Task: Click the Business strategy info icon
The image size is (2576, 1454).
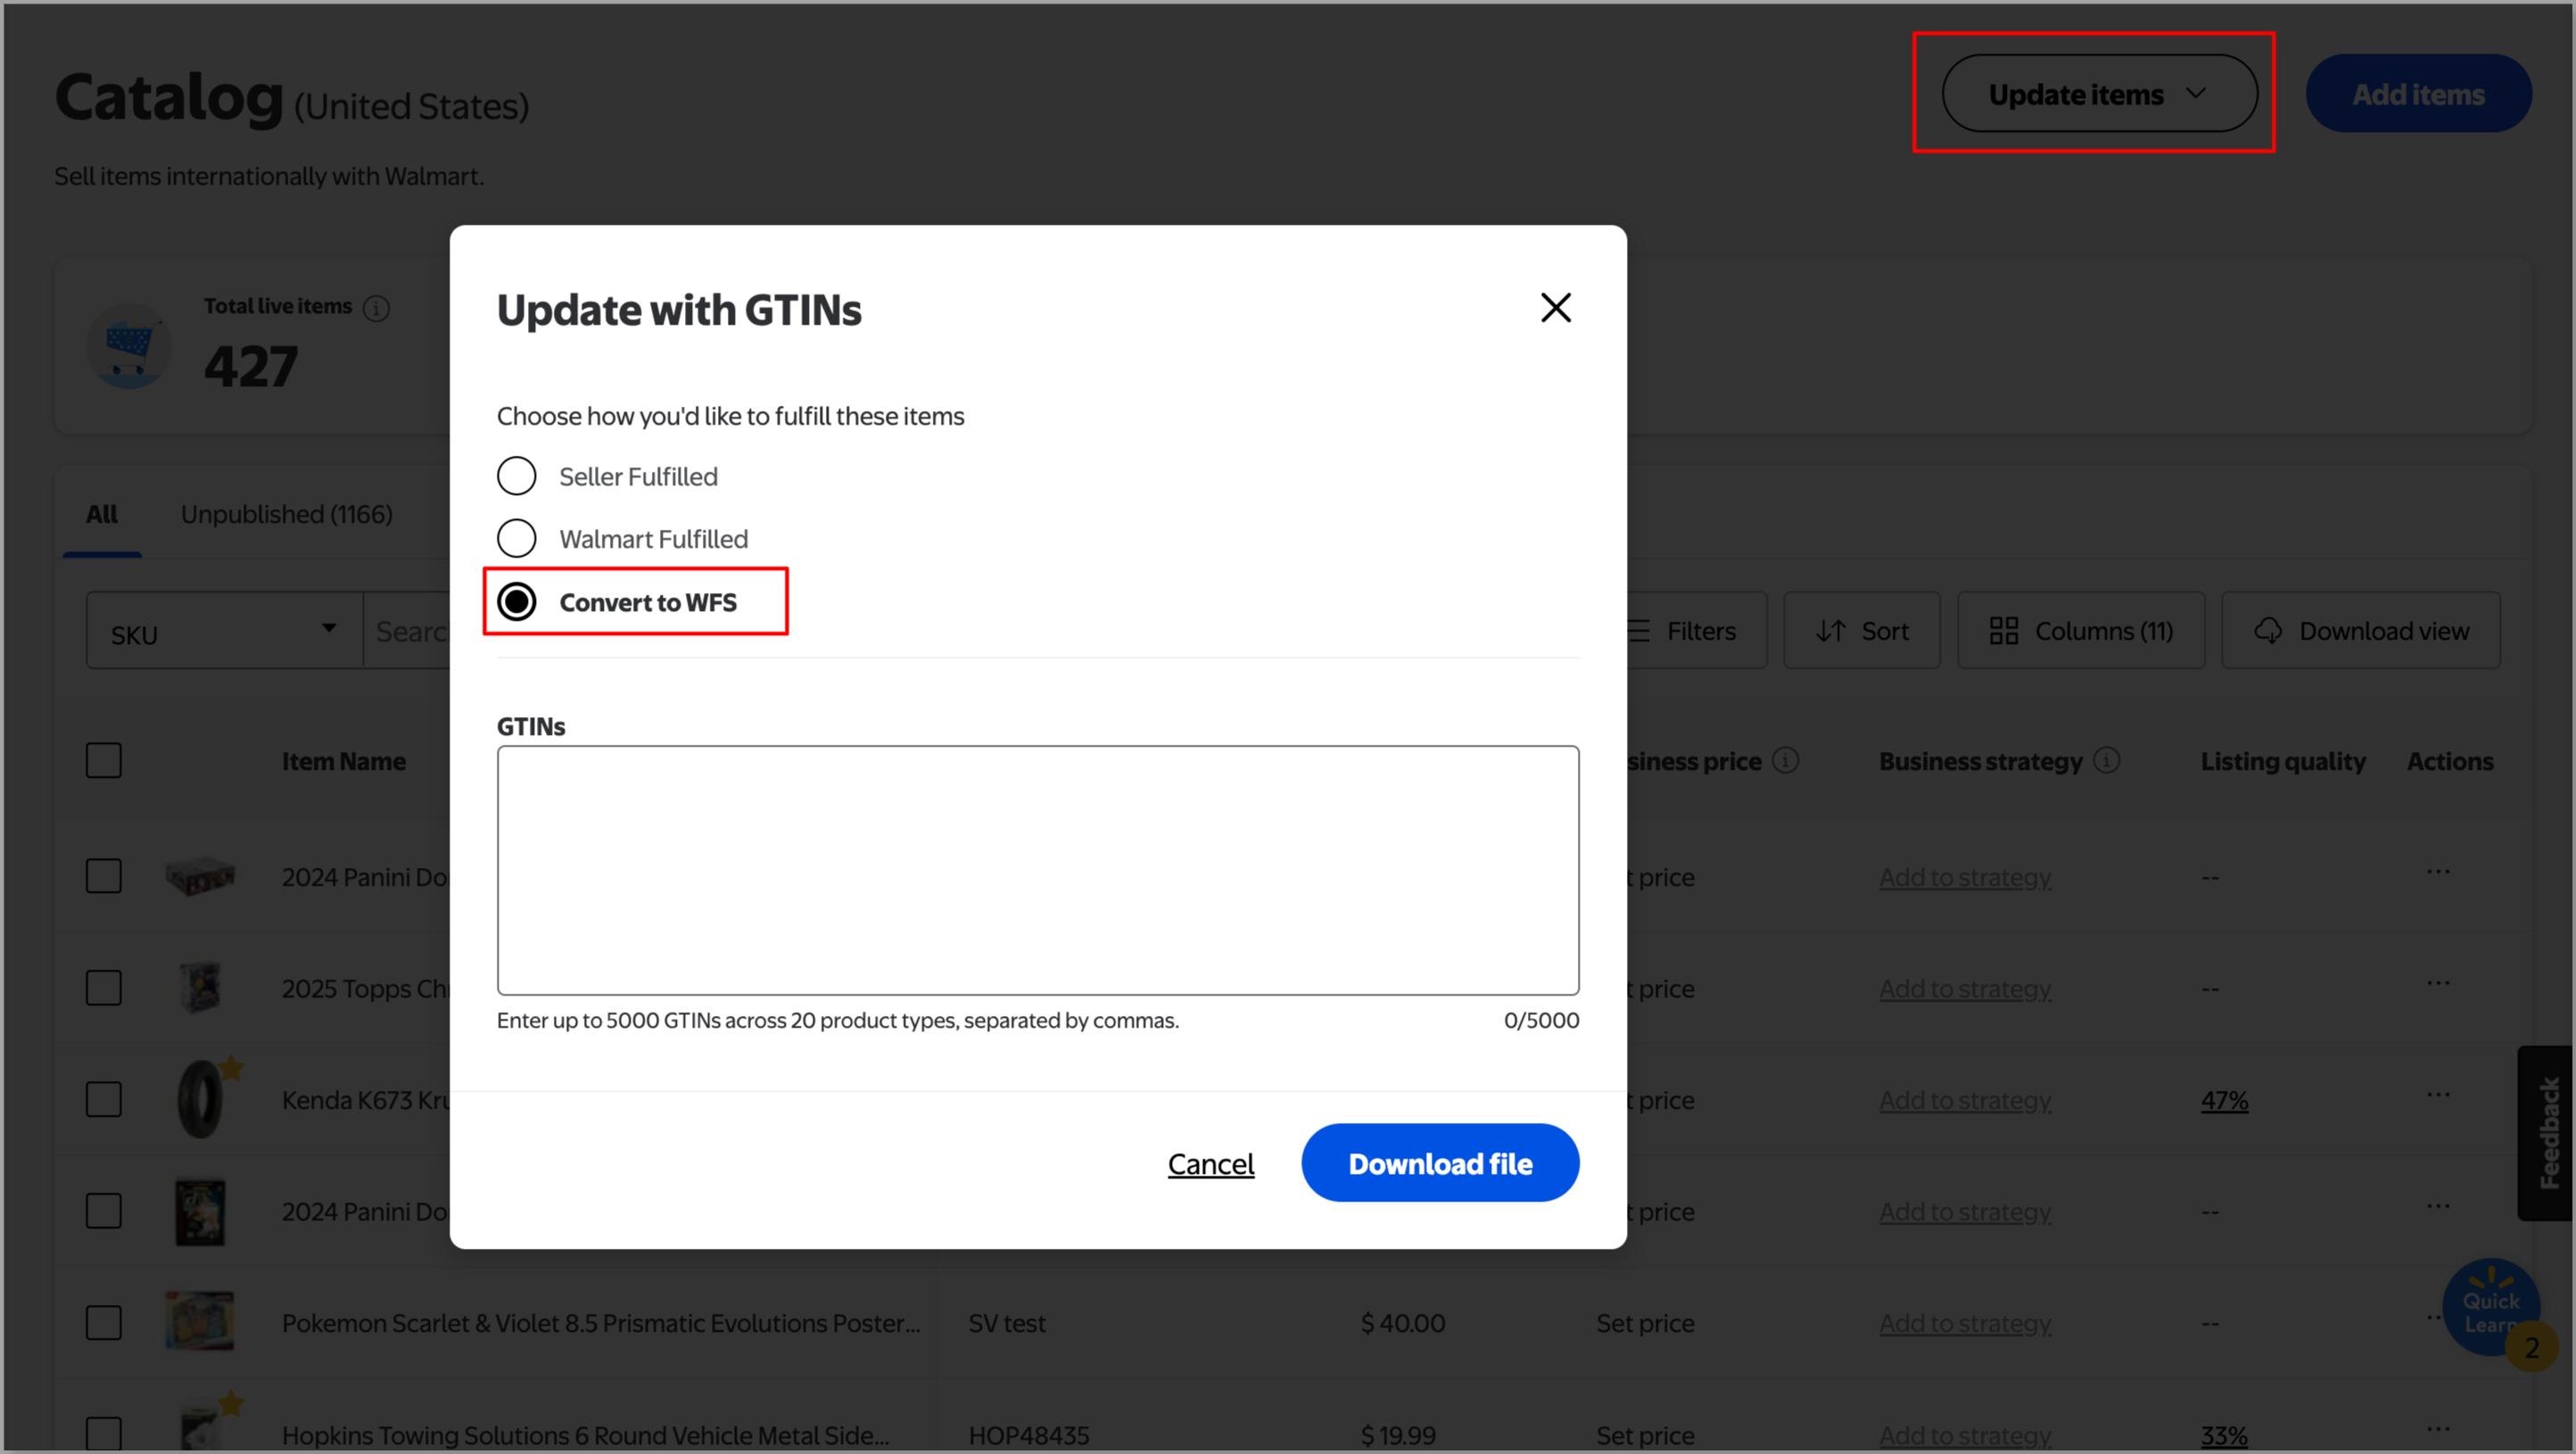Action: (x=2106, y=761)
